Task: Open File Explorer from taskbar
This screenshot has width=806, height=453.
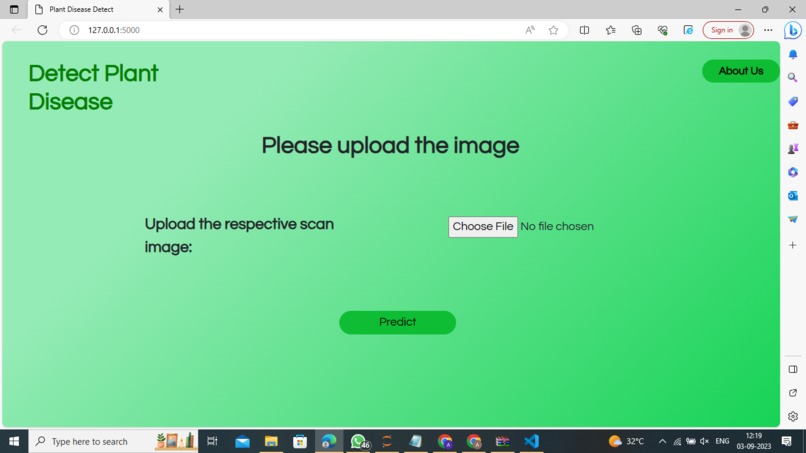Action: [x=271, y=441]
